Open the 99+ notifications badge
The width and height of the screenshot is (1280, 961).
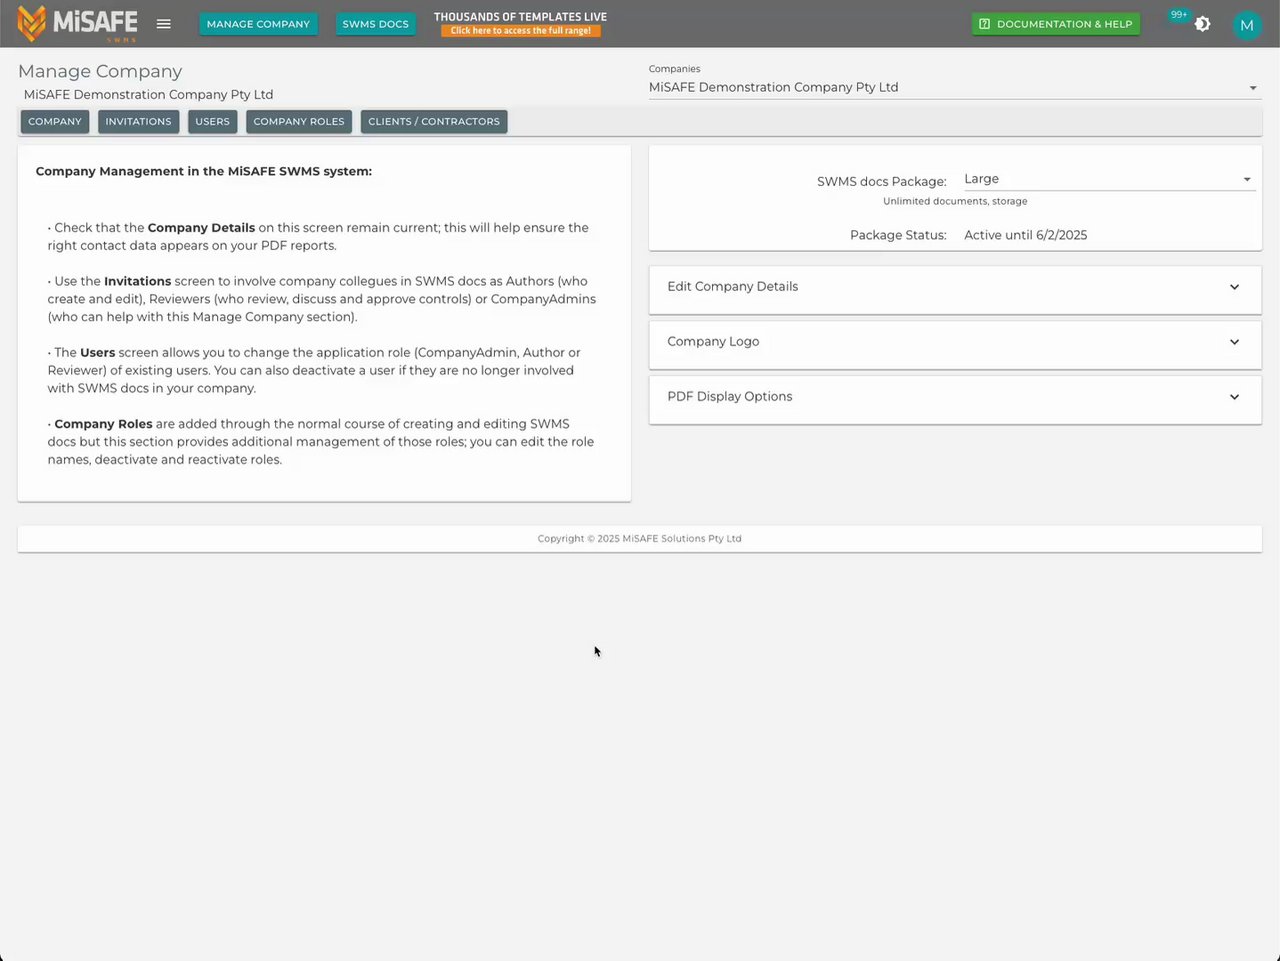point(1179,15)
